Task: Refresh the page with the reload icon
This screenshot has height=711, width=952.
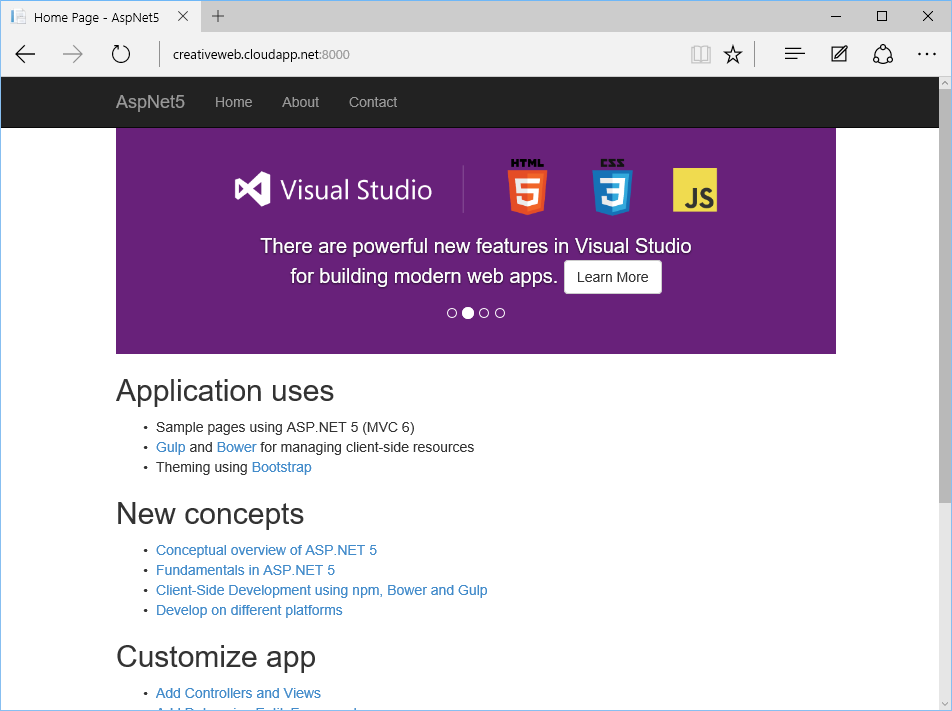Action: (121, 54)
